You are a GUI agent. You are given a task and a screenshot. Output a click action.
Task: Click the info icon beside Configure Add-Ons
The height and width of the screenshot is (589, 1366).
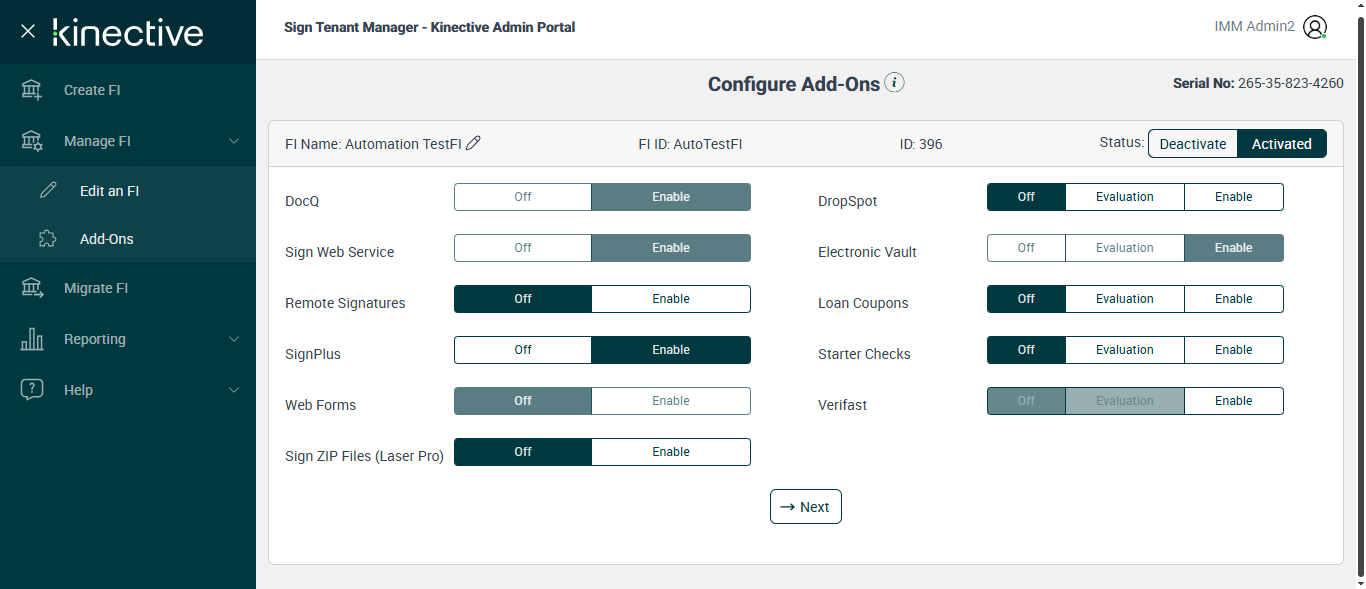(x=895, y=83)
